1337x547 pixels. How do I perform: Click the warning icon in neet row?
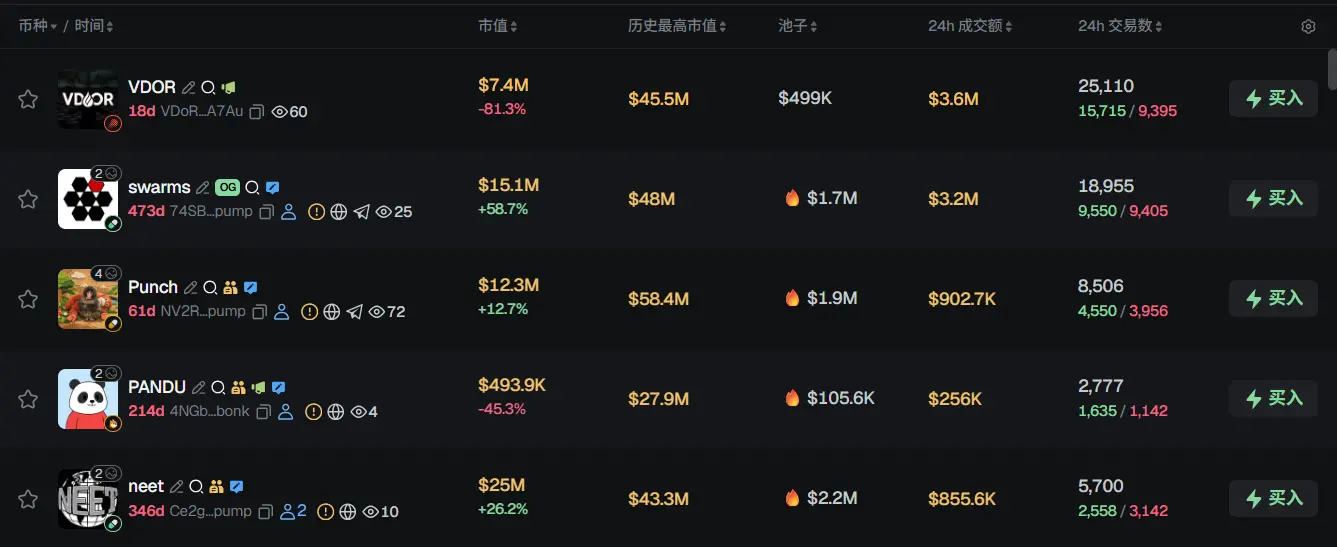(x=325, y=512)
